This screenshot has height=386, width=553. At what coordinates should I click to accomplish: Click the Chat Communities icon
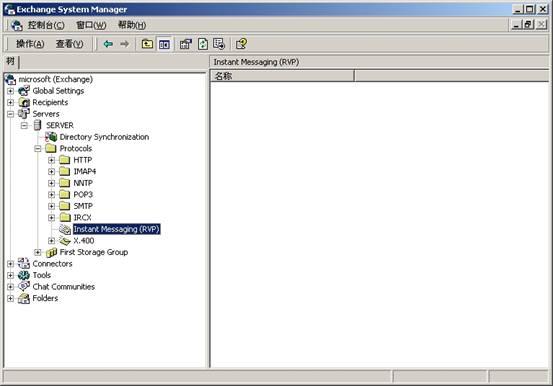(x=24, y=287)
